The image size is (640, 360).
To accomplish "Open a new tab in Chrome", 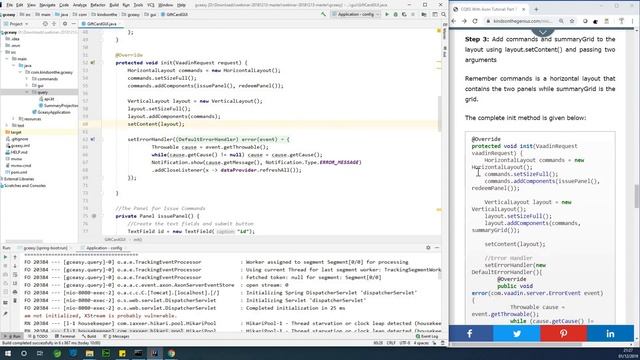I will (x=536, y=9).
